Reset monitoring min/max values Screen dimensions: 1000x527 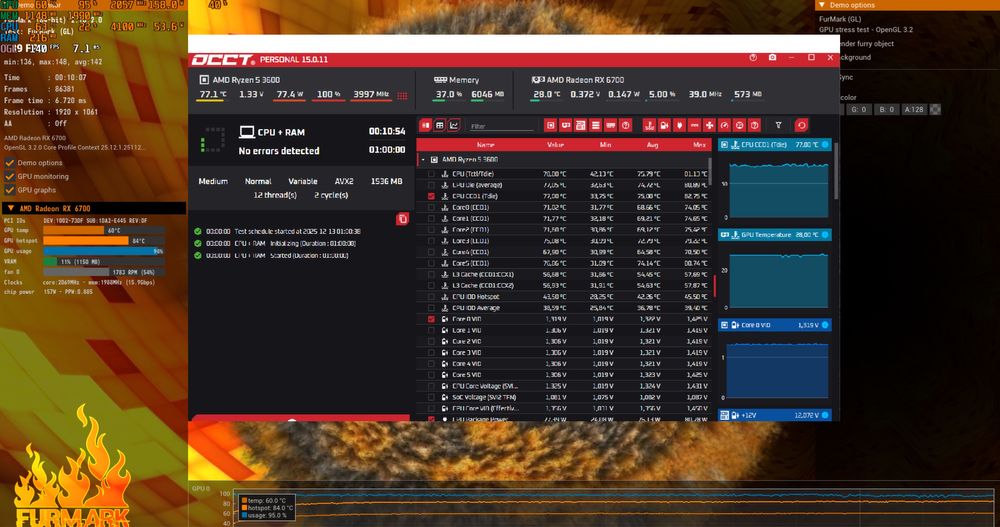[802, 126]
